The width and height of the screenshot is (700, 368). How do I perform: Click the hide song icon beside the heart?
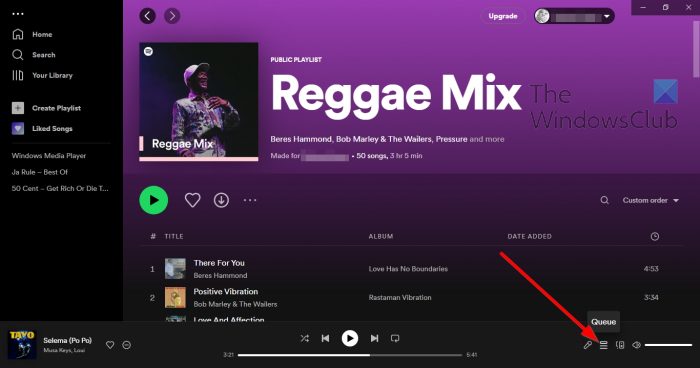127,345
